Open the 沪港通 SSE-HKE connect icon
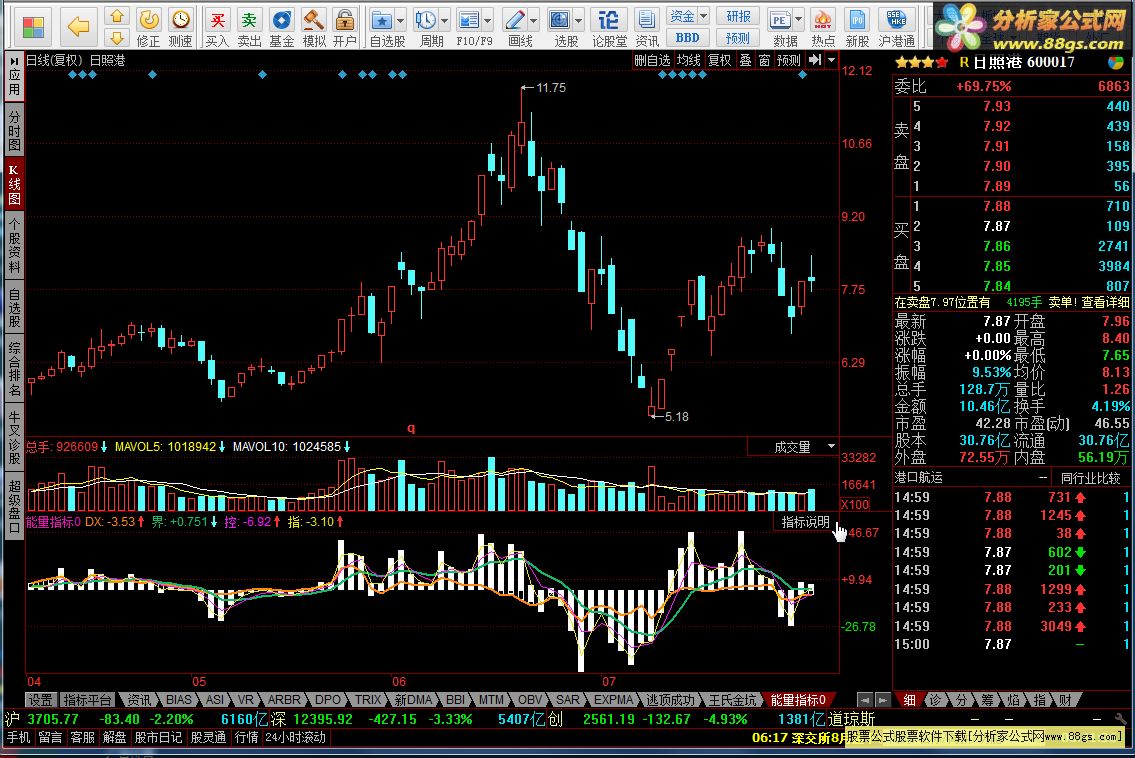Image resolution: width=1135 pixels, height=758 pixels. point(896,27)
